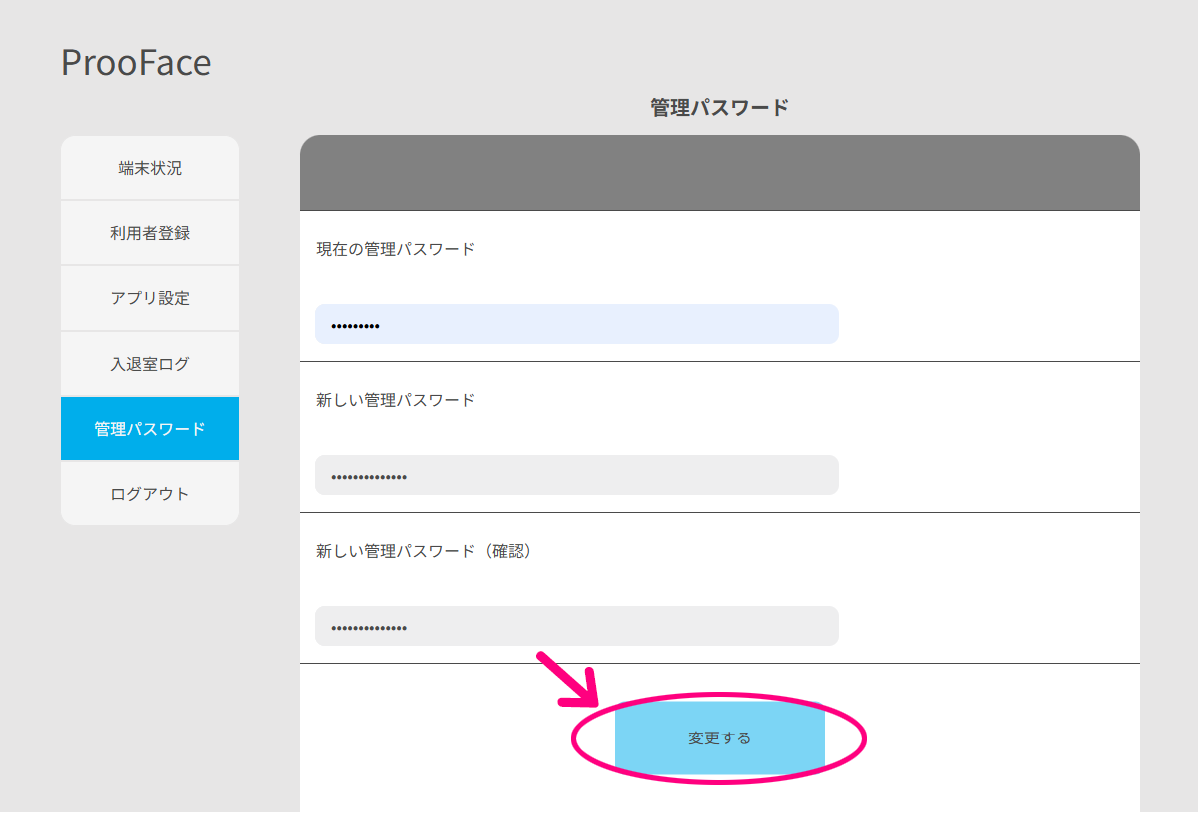The image size is (1198, 814).
Task: Select the highlighted 管理パスワード sidebar item
Action: tap(150, 429)
